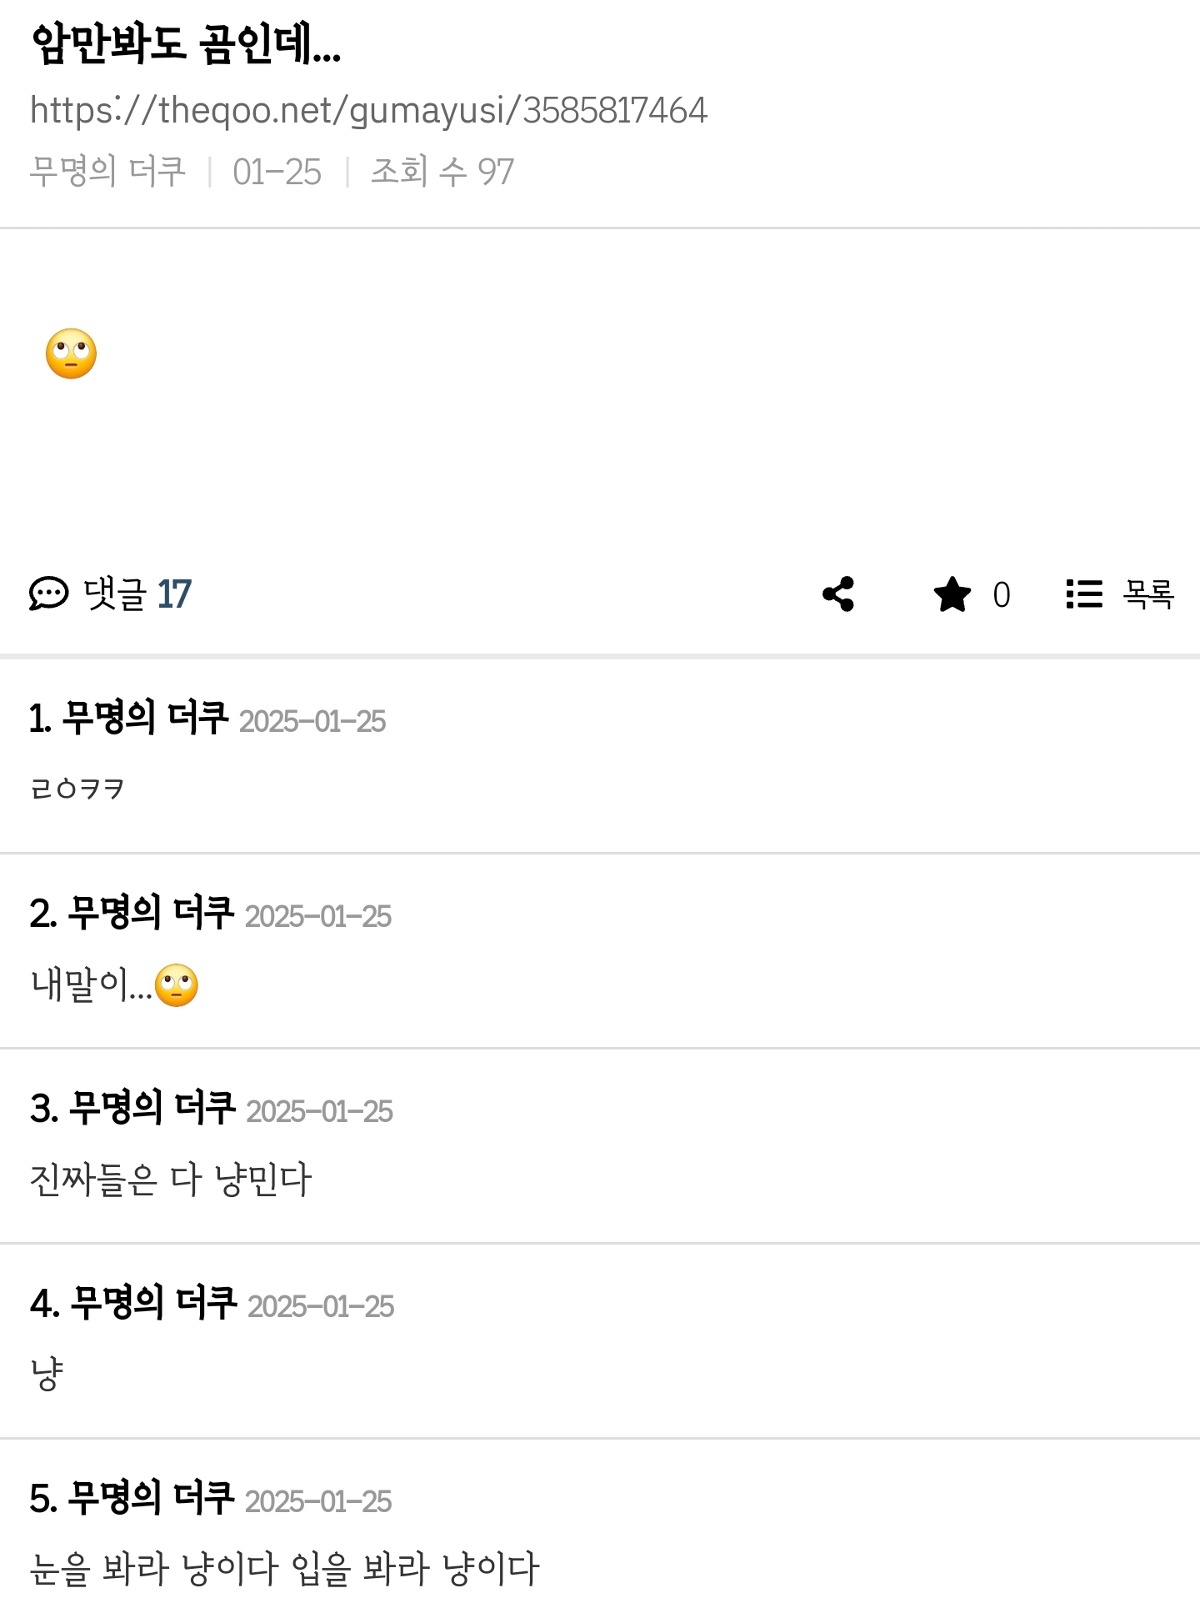
Task: Click the 댓글 17 comments label
Action: (137, 594)
